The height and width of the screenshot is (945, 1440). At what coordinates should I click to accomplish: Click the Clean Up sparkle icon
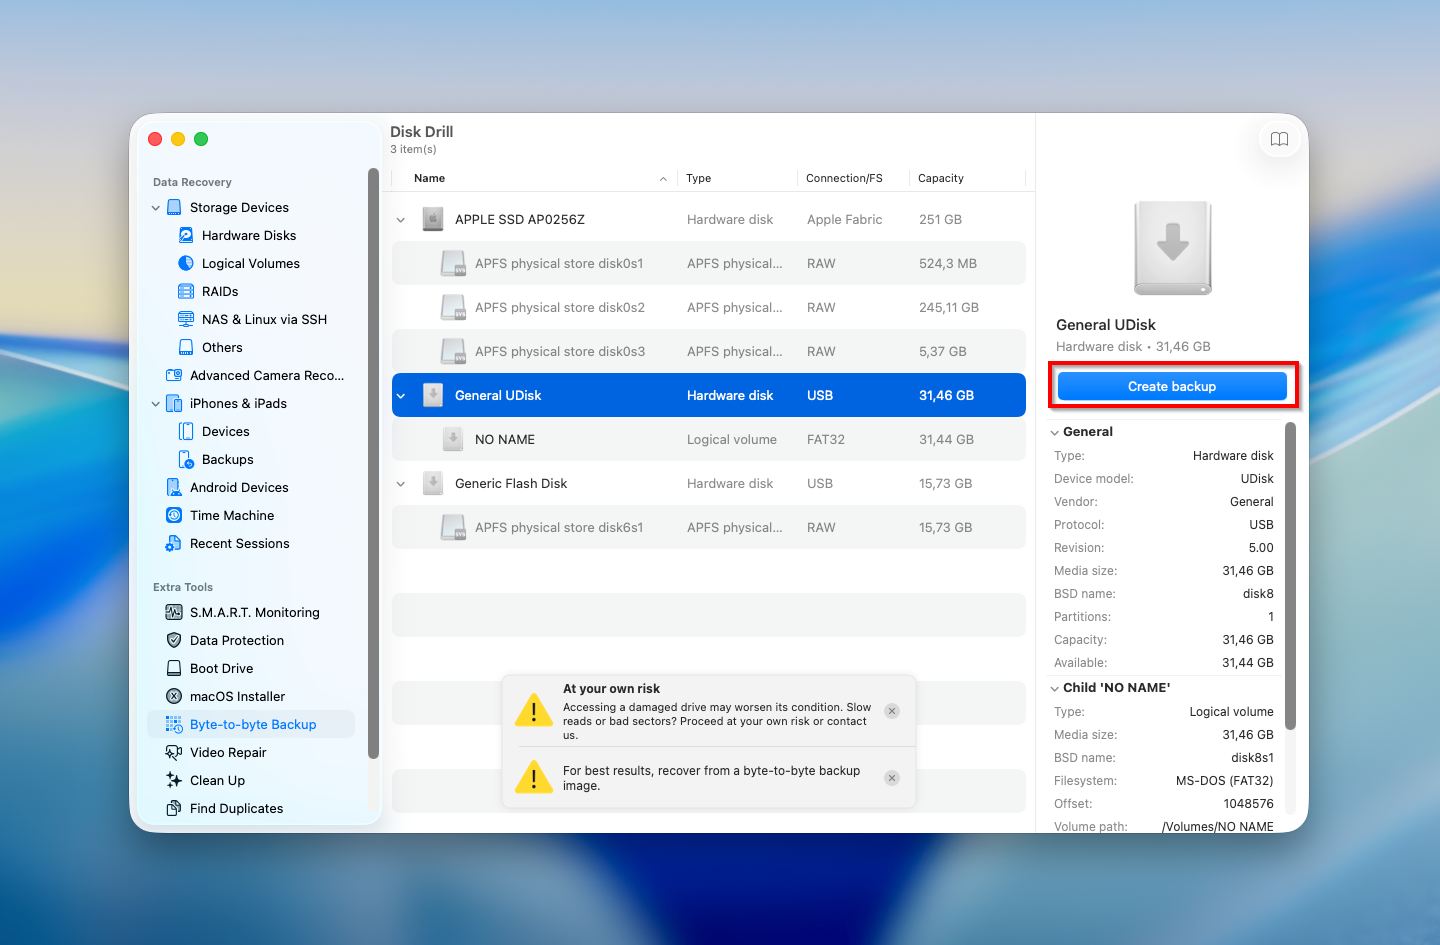174,780
